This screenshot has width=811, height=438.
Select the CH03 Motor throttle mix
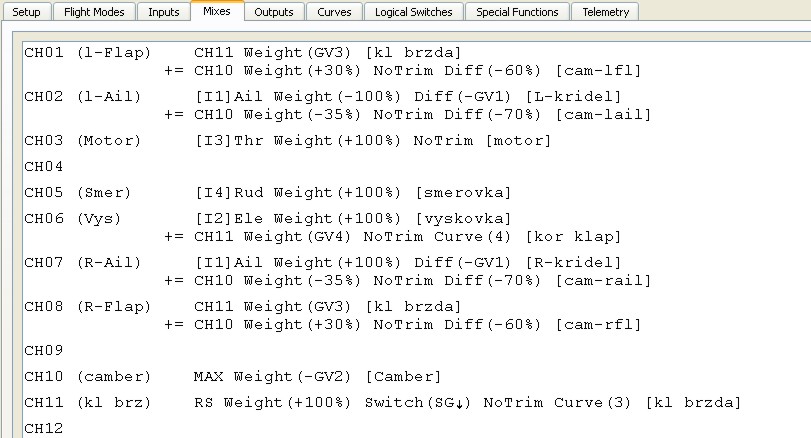(x=372, y=141)
